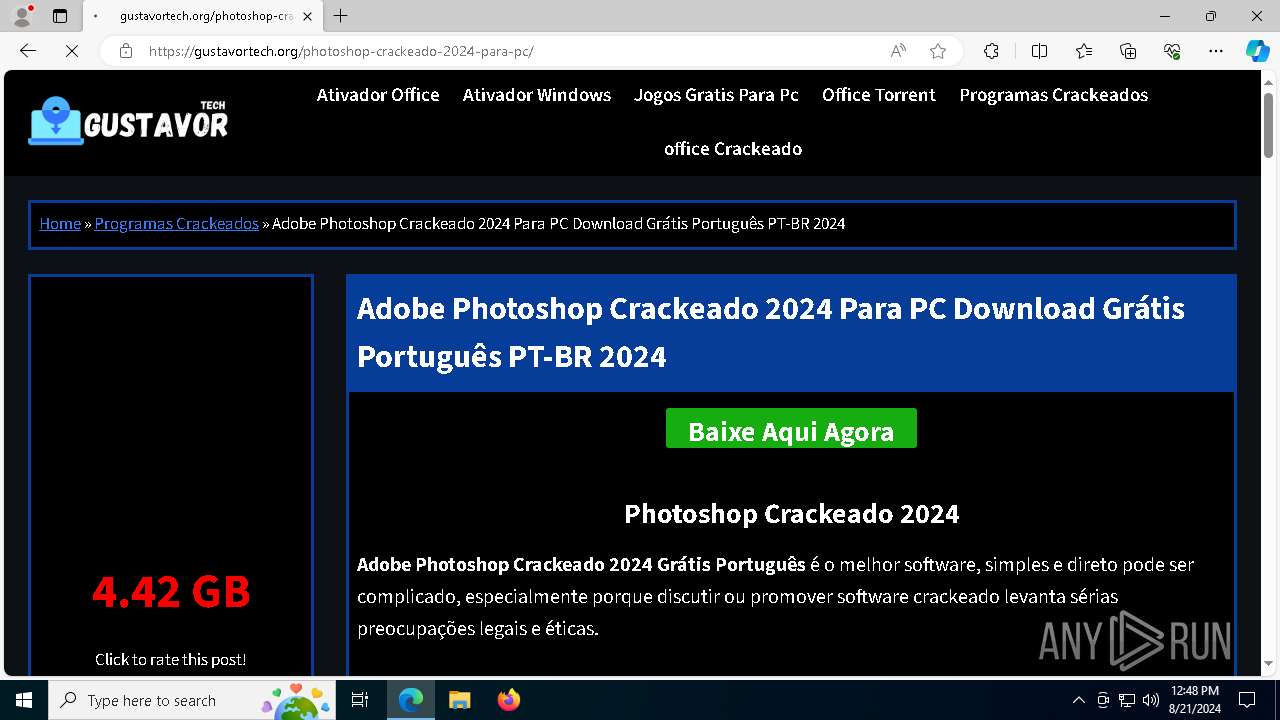The image size is (1280, 720).
Task: Open the Ativador Windows menu item
Action: point(537,95)
